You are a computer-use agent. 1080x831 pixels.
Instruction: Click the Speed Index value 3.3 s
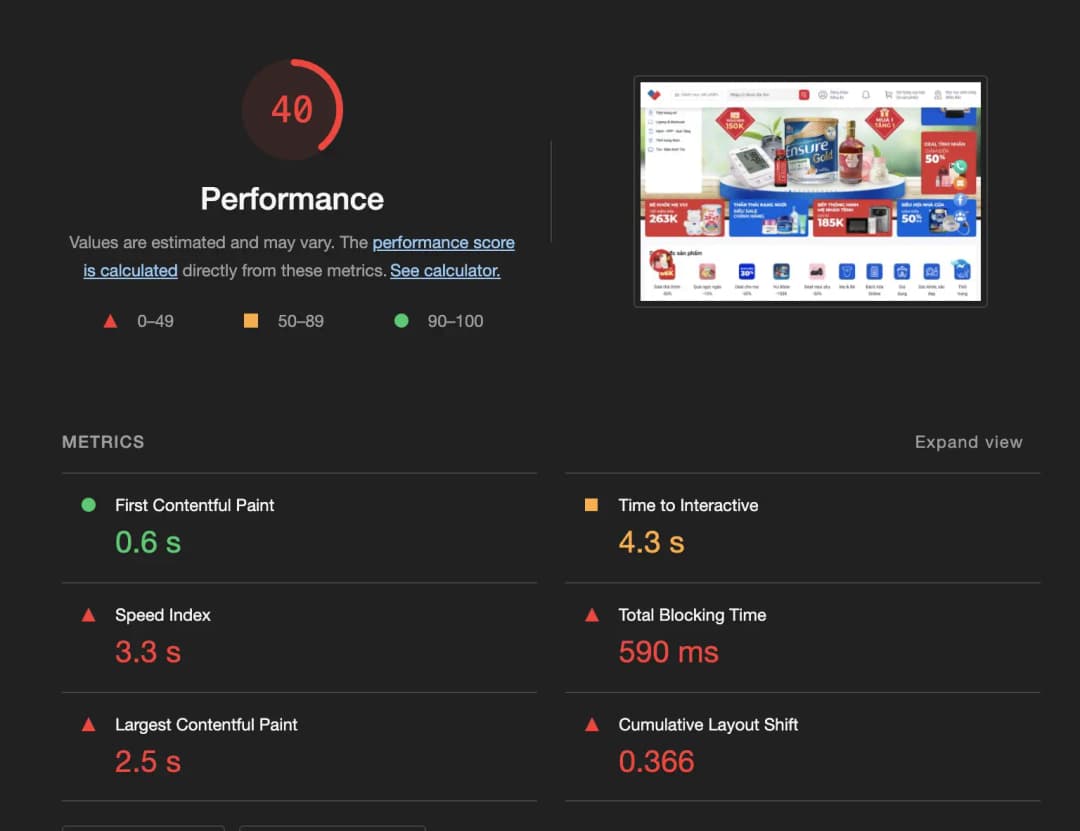[x=148, y=652]
